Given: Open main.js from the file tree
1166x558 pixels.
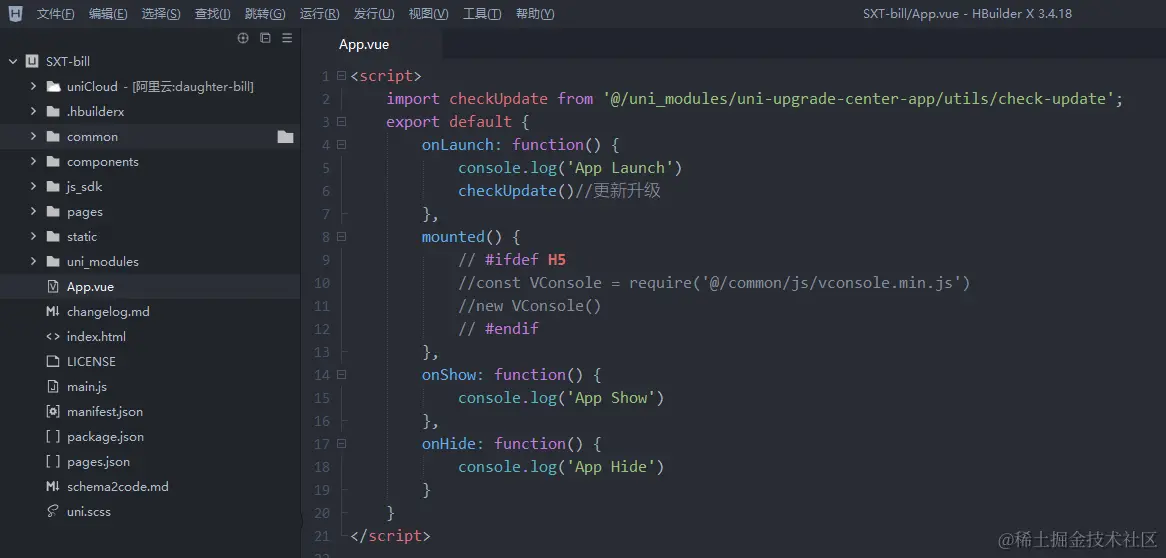Looking at the screenshot, I should (87, 386).
